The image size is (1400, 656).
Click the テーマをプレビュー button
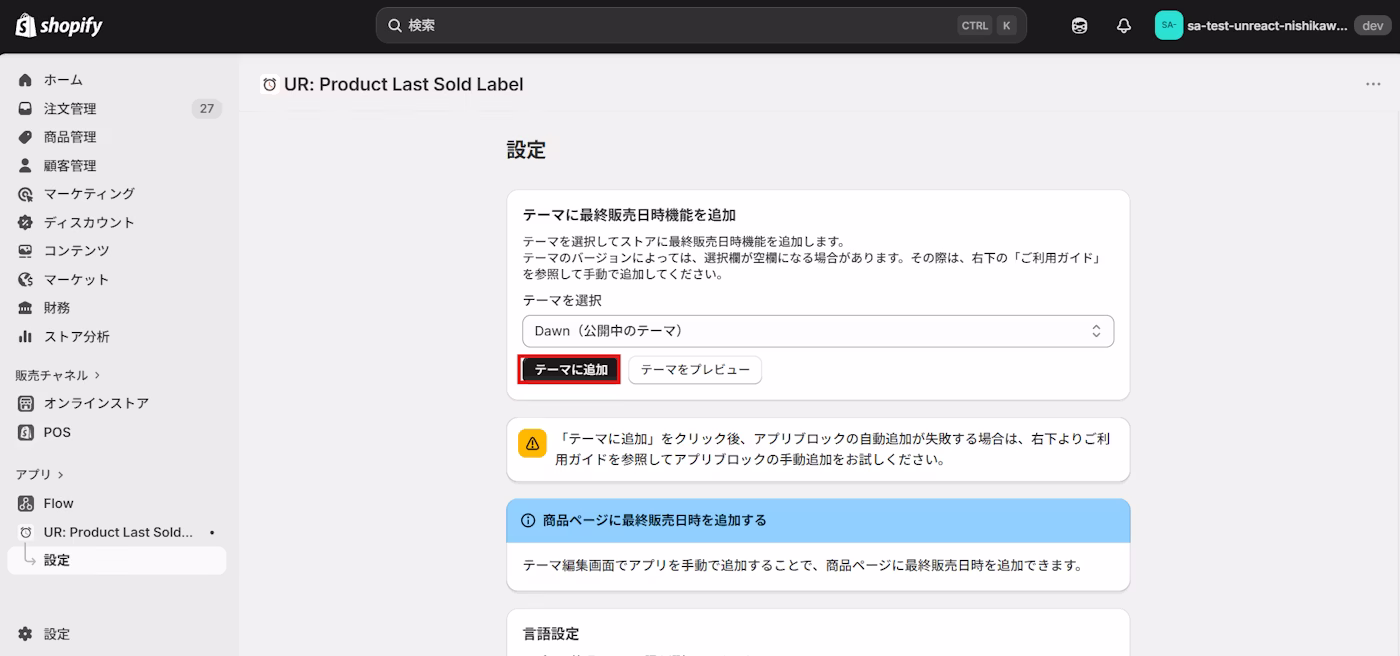click(694, 369)
